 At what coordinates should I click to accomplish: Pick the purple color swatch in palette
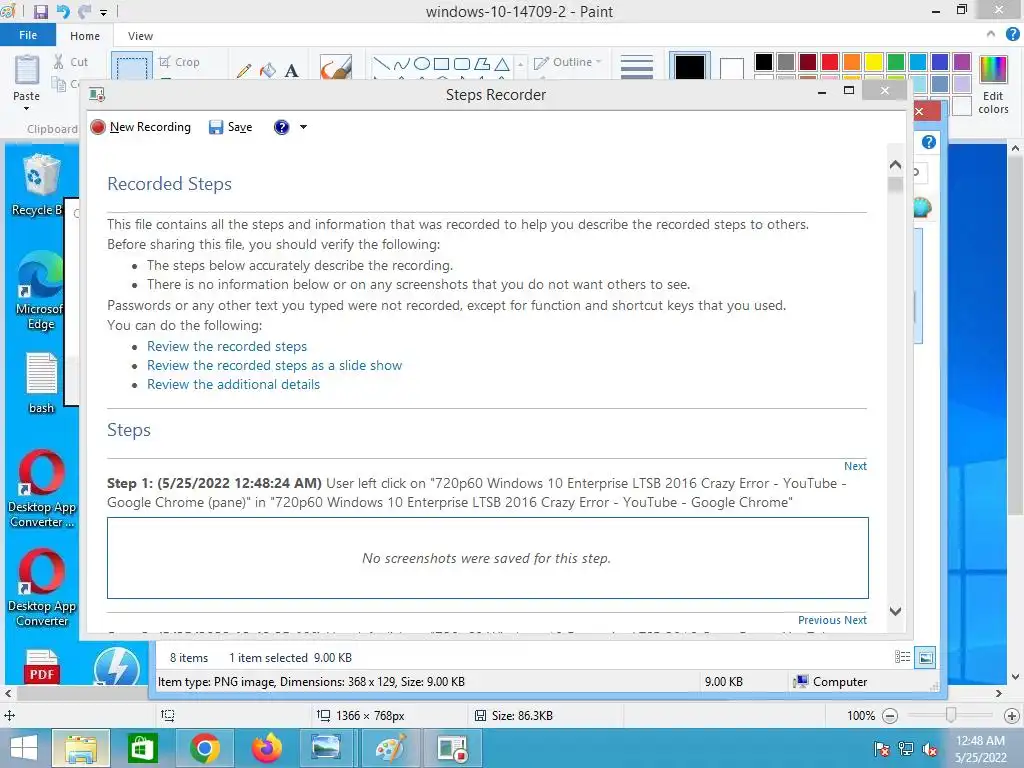point(962,62)
